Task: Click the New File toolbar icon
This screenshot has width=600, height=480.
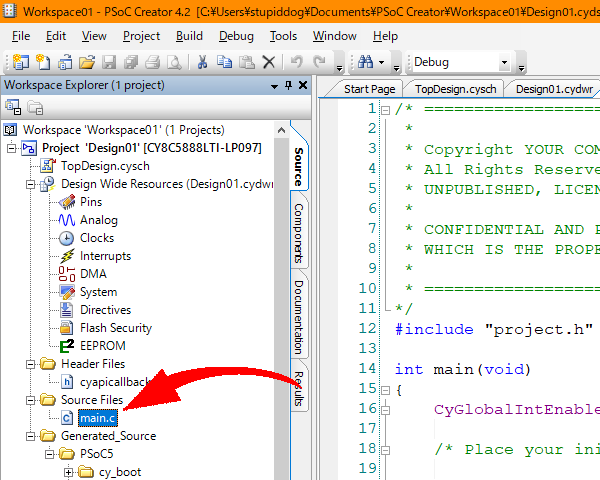Action: [x=43, y=62]
